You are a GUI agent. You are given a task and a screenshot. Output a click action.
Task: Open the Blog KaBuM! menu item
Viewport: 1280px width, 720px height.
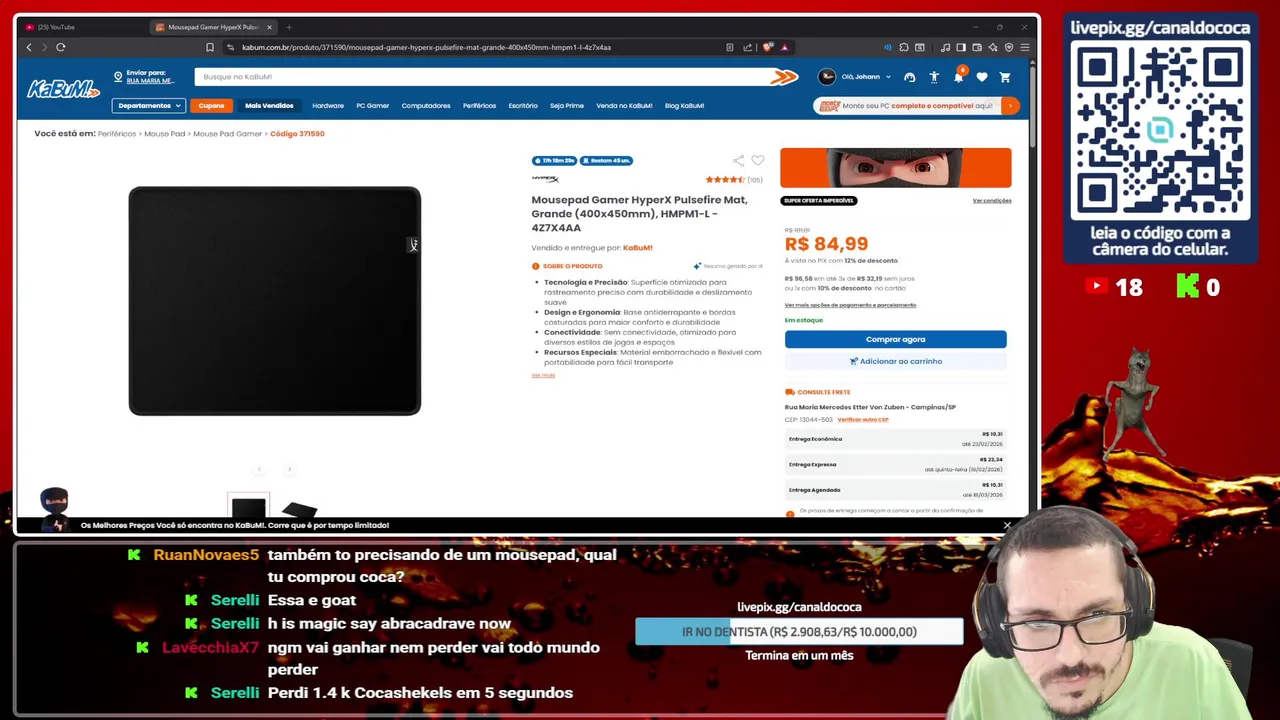click(x=685, y=105)
